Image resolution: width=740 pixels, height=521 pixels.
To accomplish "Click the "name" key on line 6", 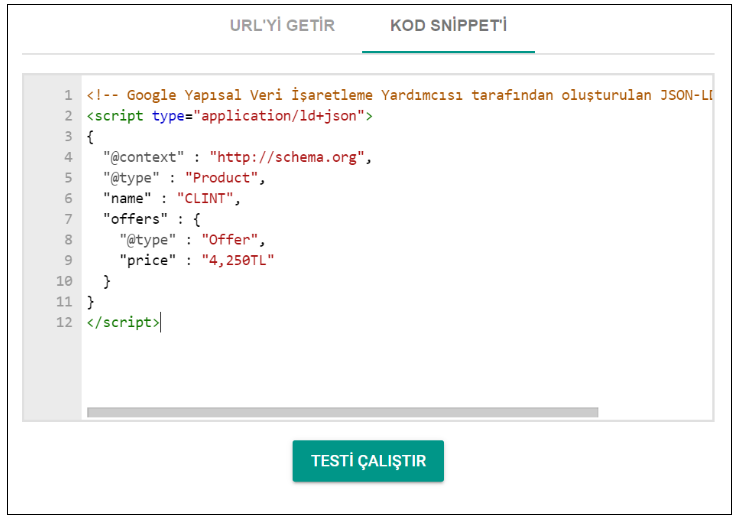I will [x=127, y=199].
